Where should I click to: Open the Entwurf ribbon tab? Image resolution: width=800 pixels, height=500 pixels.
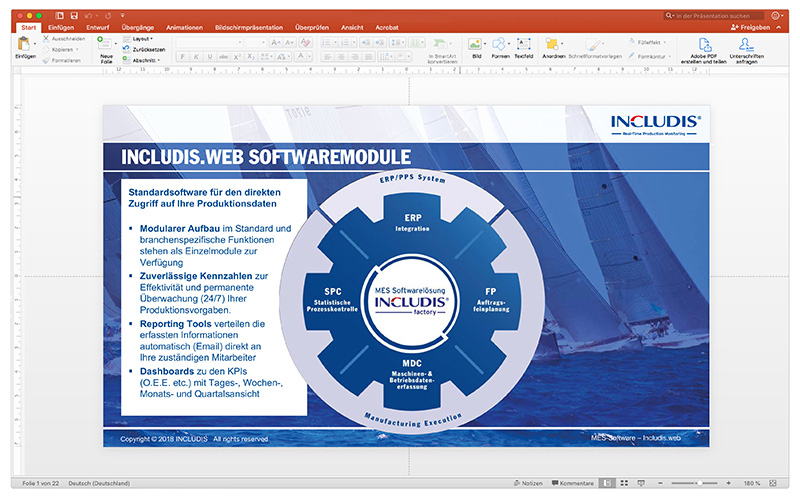coord(98,28)
